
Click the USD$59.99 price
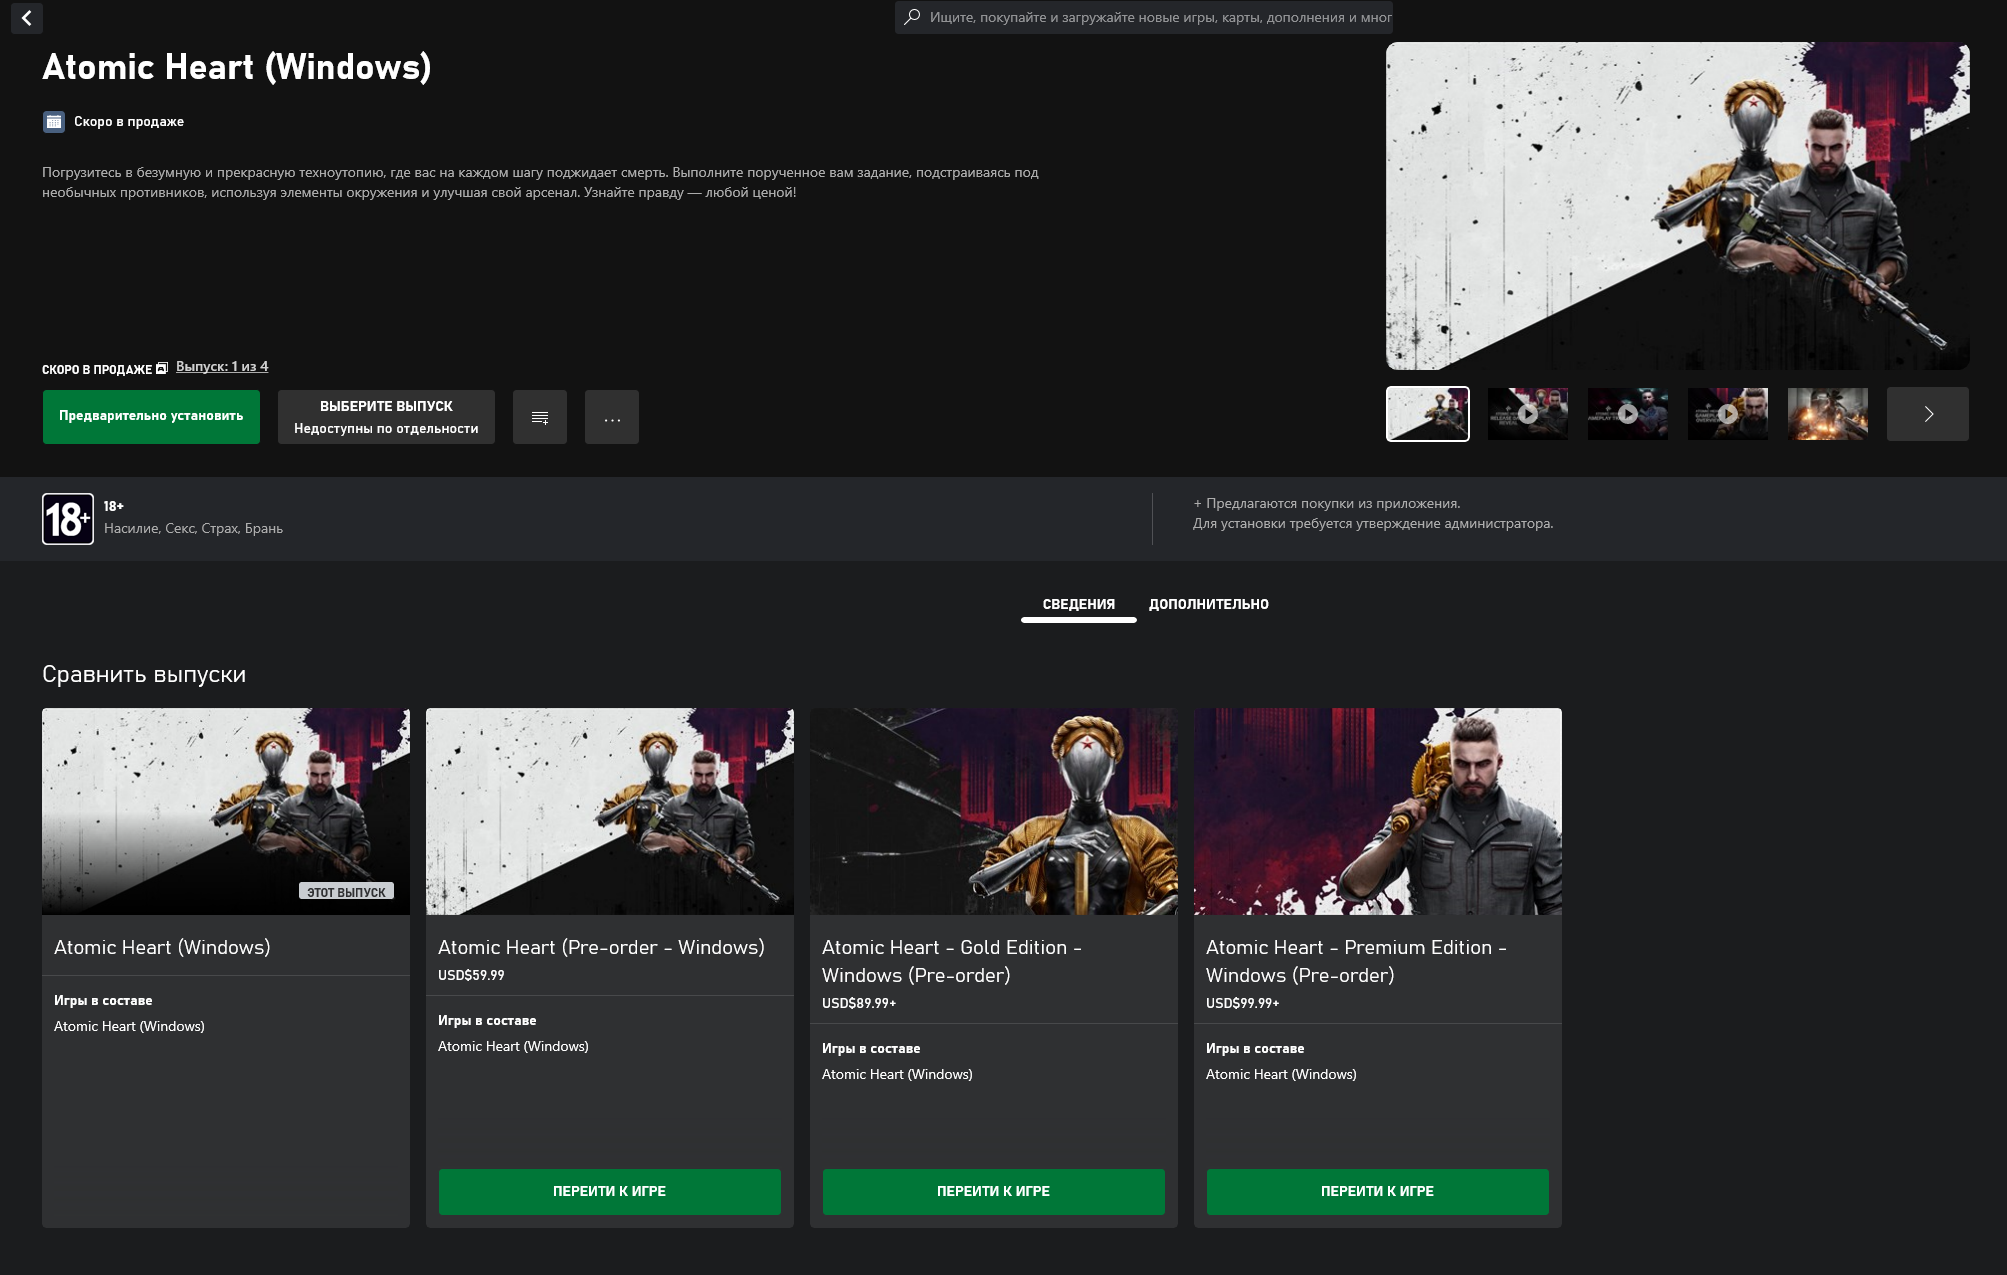pos(471,975)
